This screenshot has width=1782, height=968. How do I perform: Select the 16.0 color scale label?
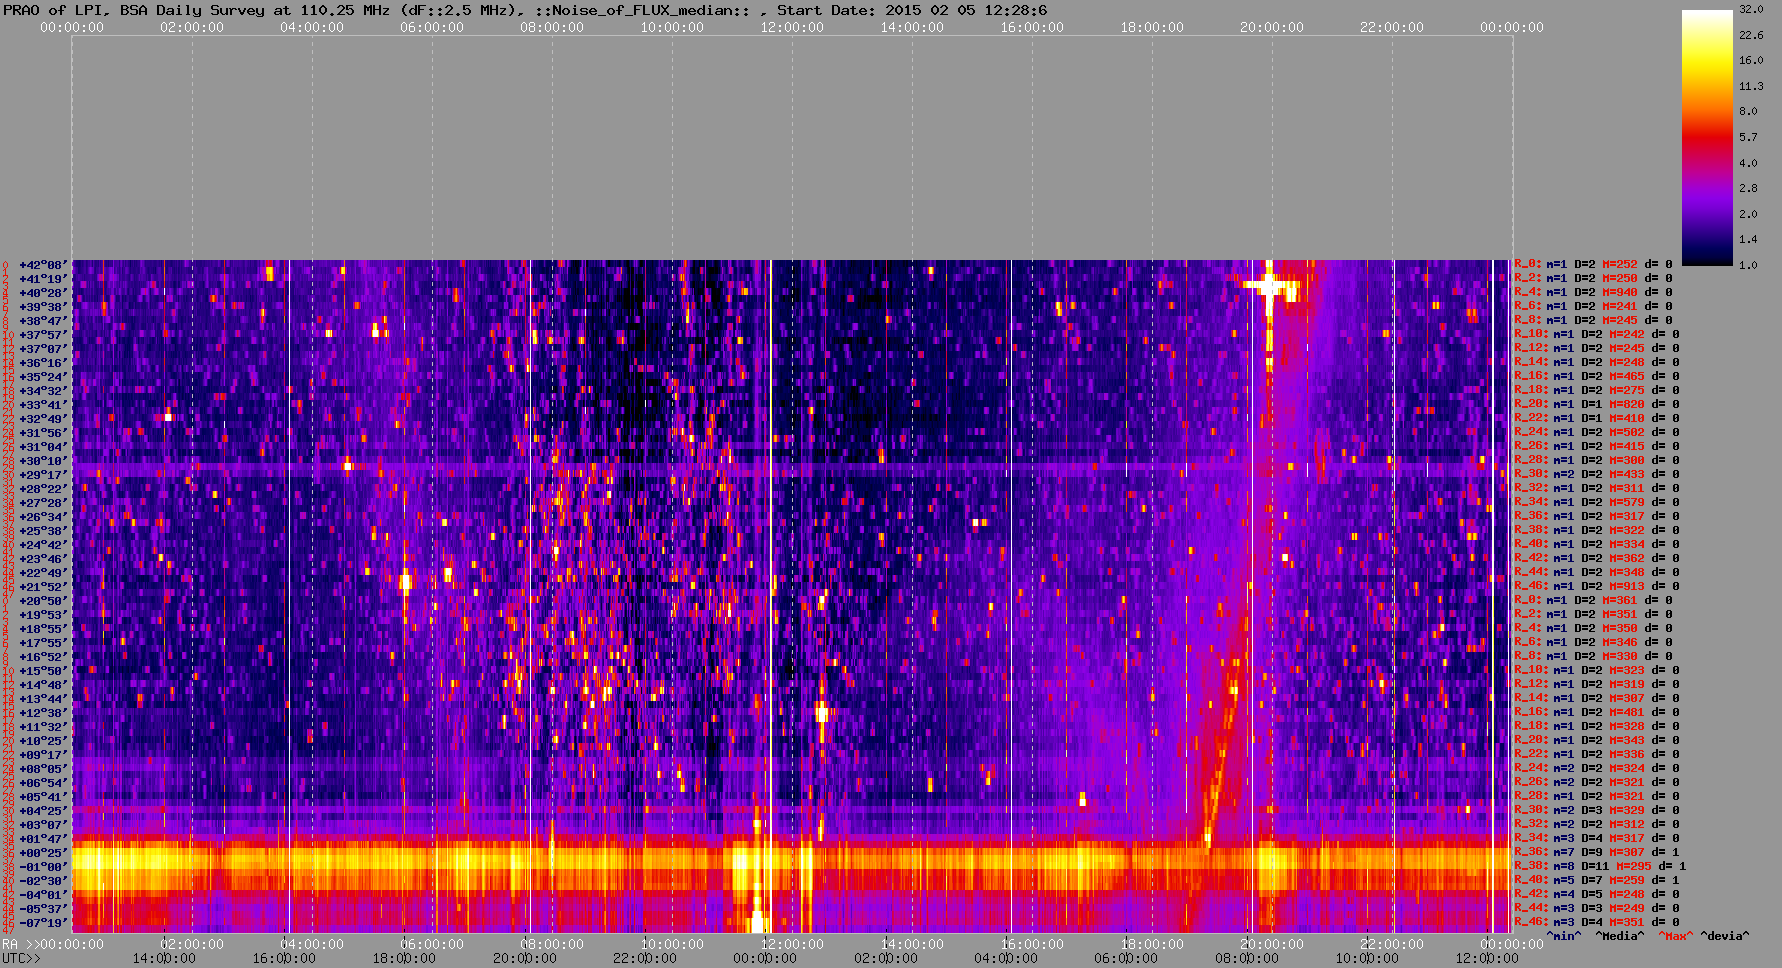pyautogui.click(x=1751, y=60)
